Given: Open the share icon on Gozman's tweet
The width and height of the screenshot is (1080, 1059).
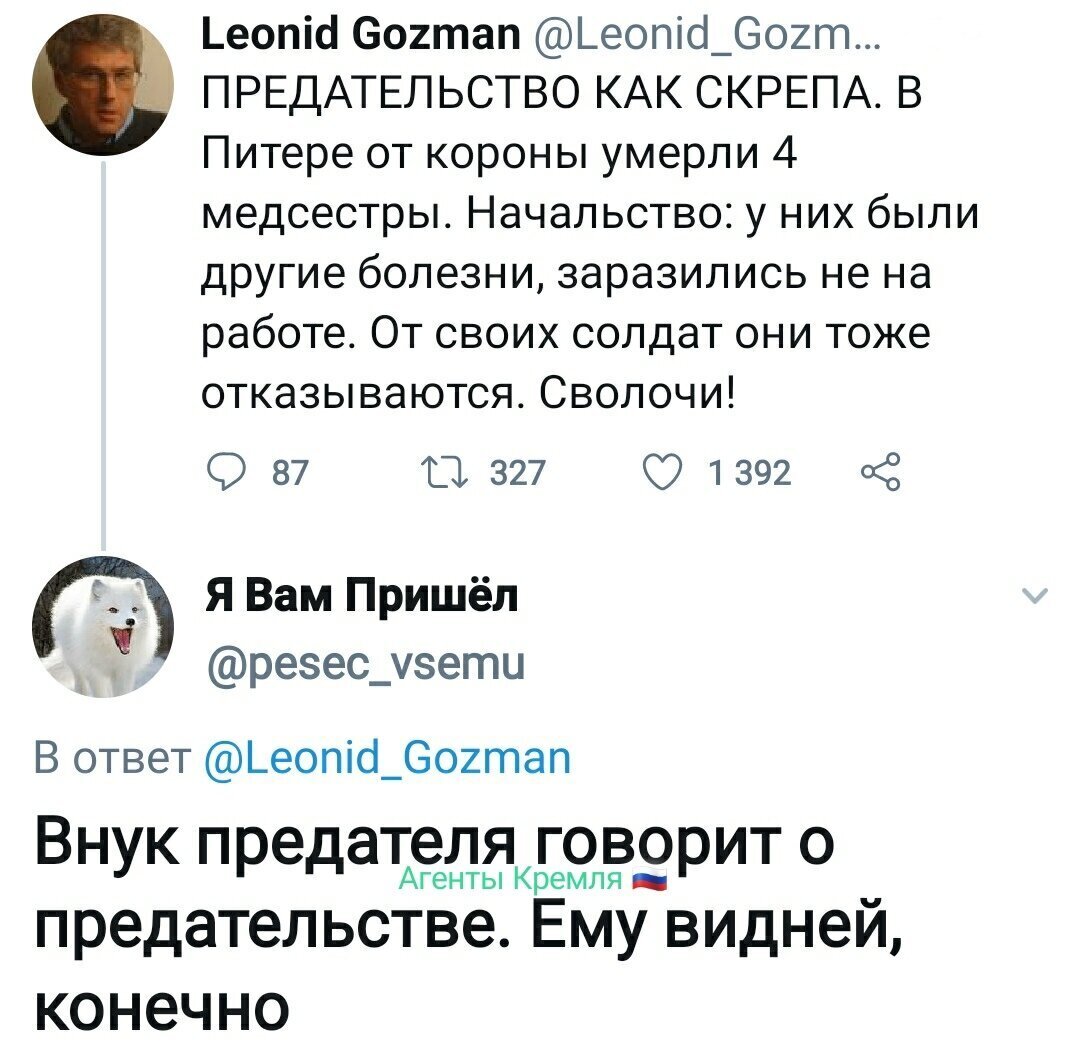Looking at the screenshot, I should (x=880, y=472).
